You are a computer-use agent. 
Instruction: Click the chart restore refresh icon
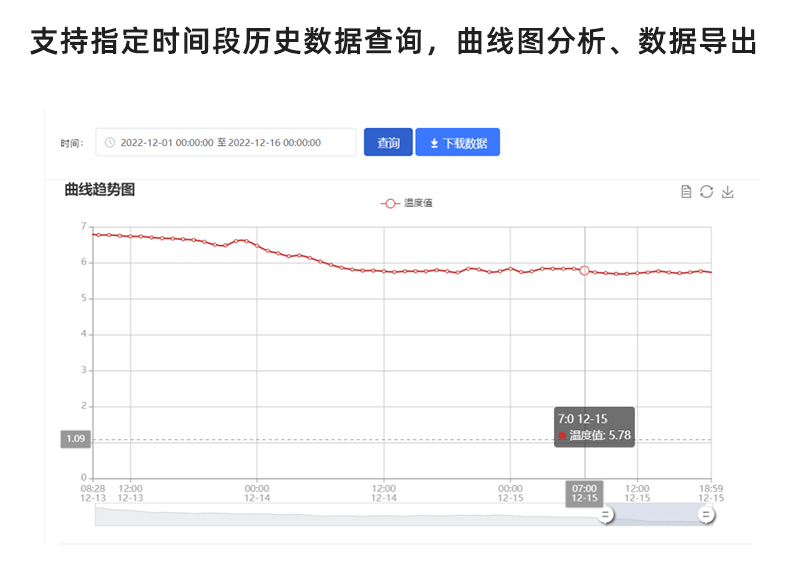pyautogui.click(x=707, y=192)
